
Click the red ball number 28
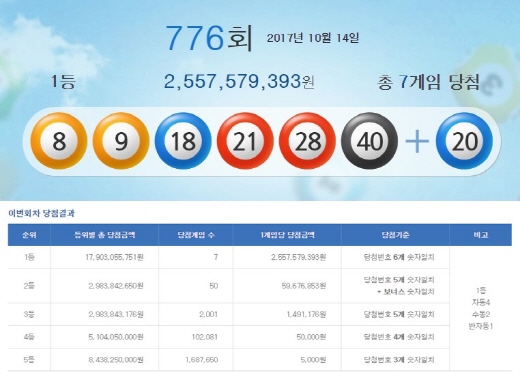(307, 141)
